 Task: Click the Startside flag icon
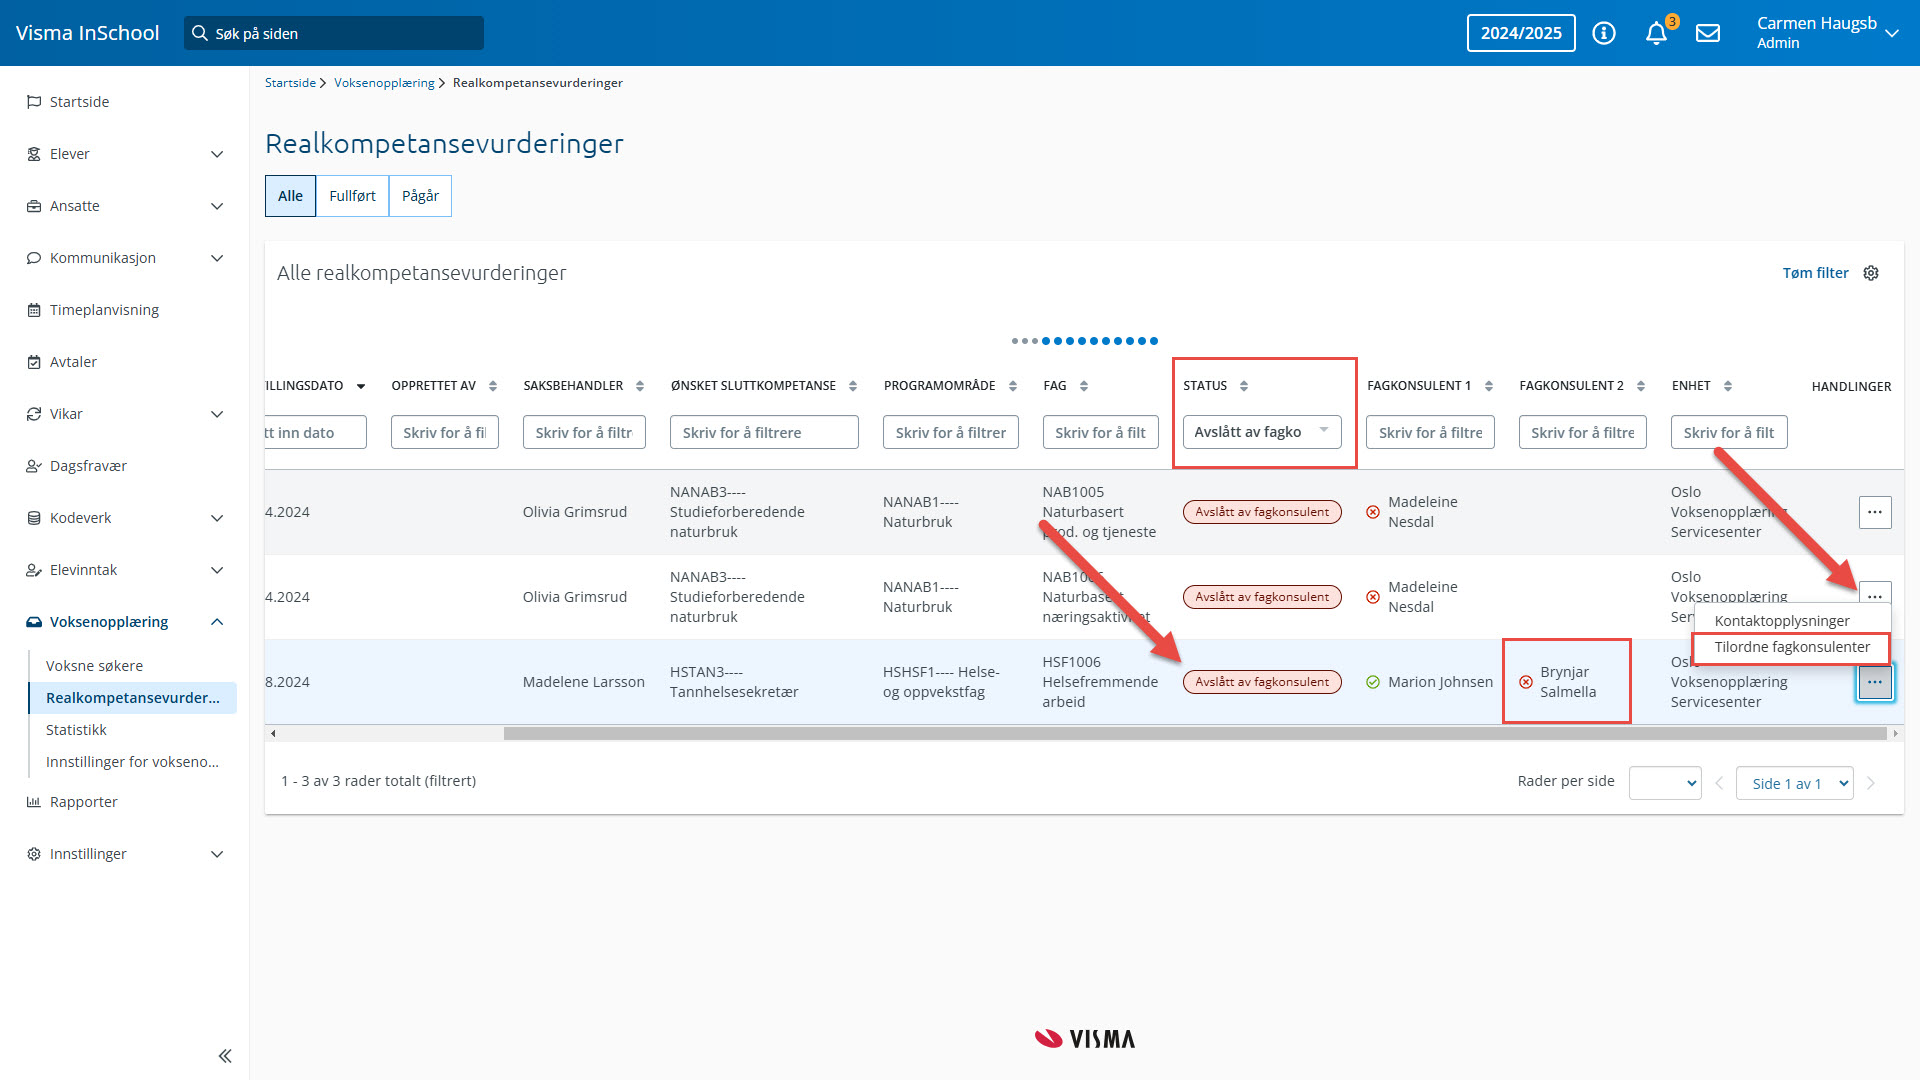[34, 102]
